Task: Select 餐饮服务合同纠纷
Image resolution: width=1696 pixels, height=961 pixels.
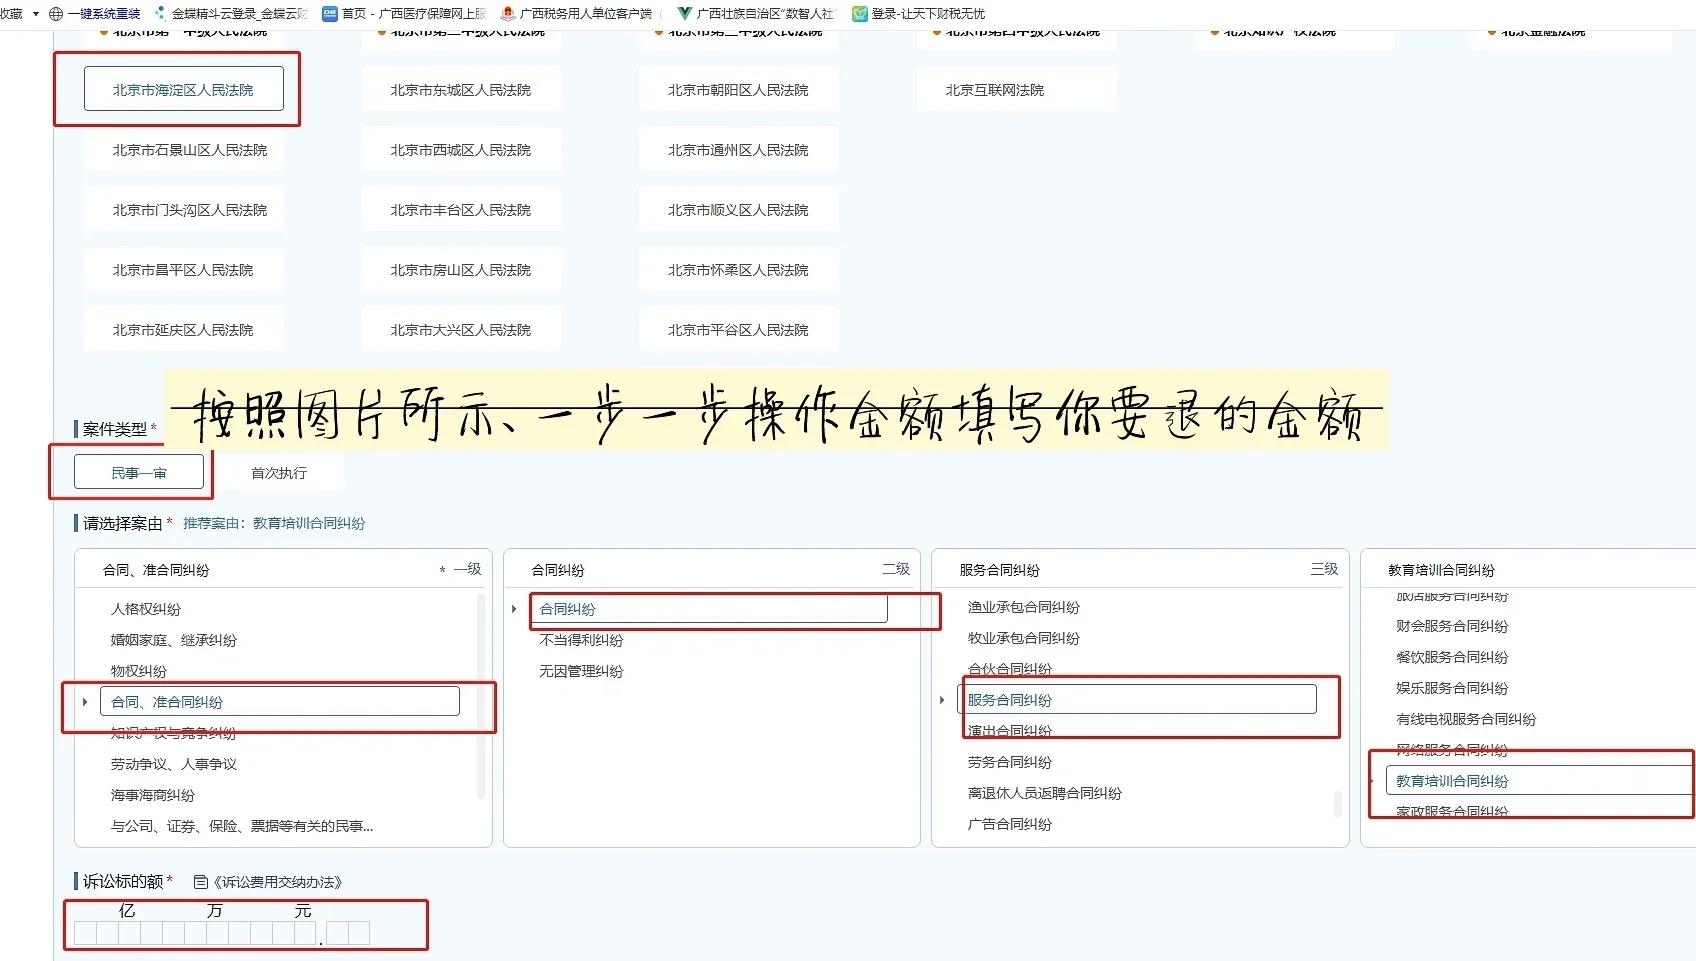Action: pos(1452,657)
